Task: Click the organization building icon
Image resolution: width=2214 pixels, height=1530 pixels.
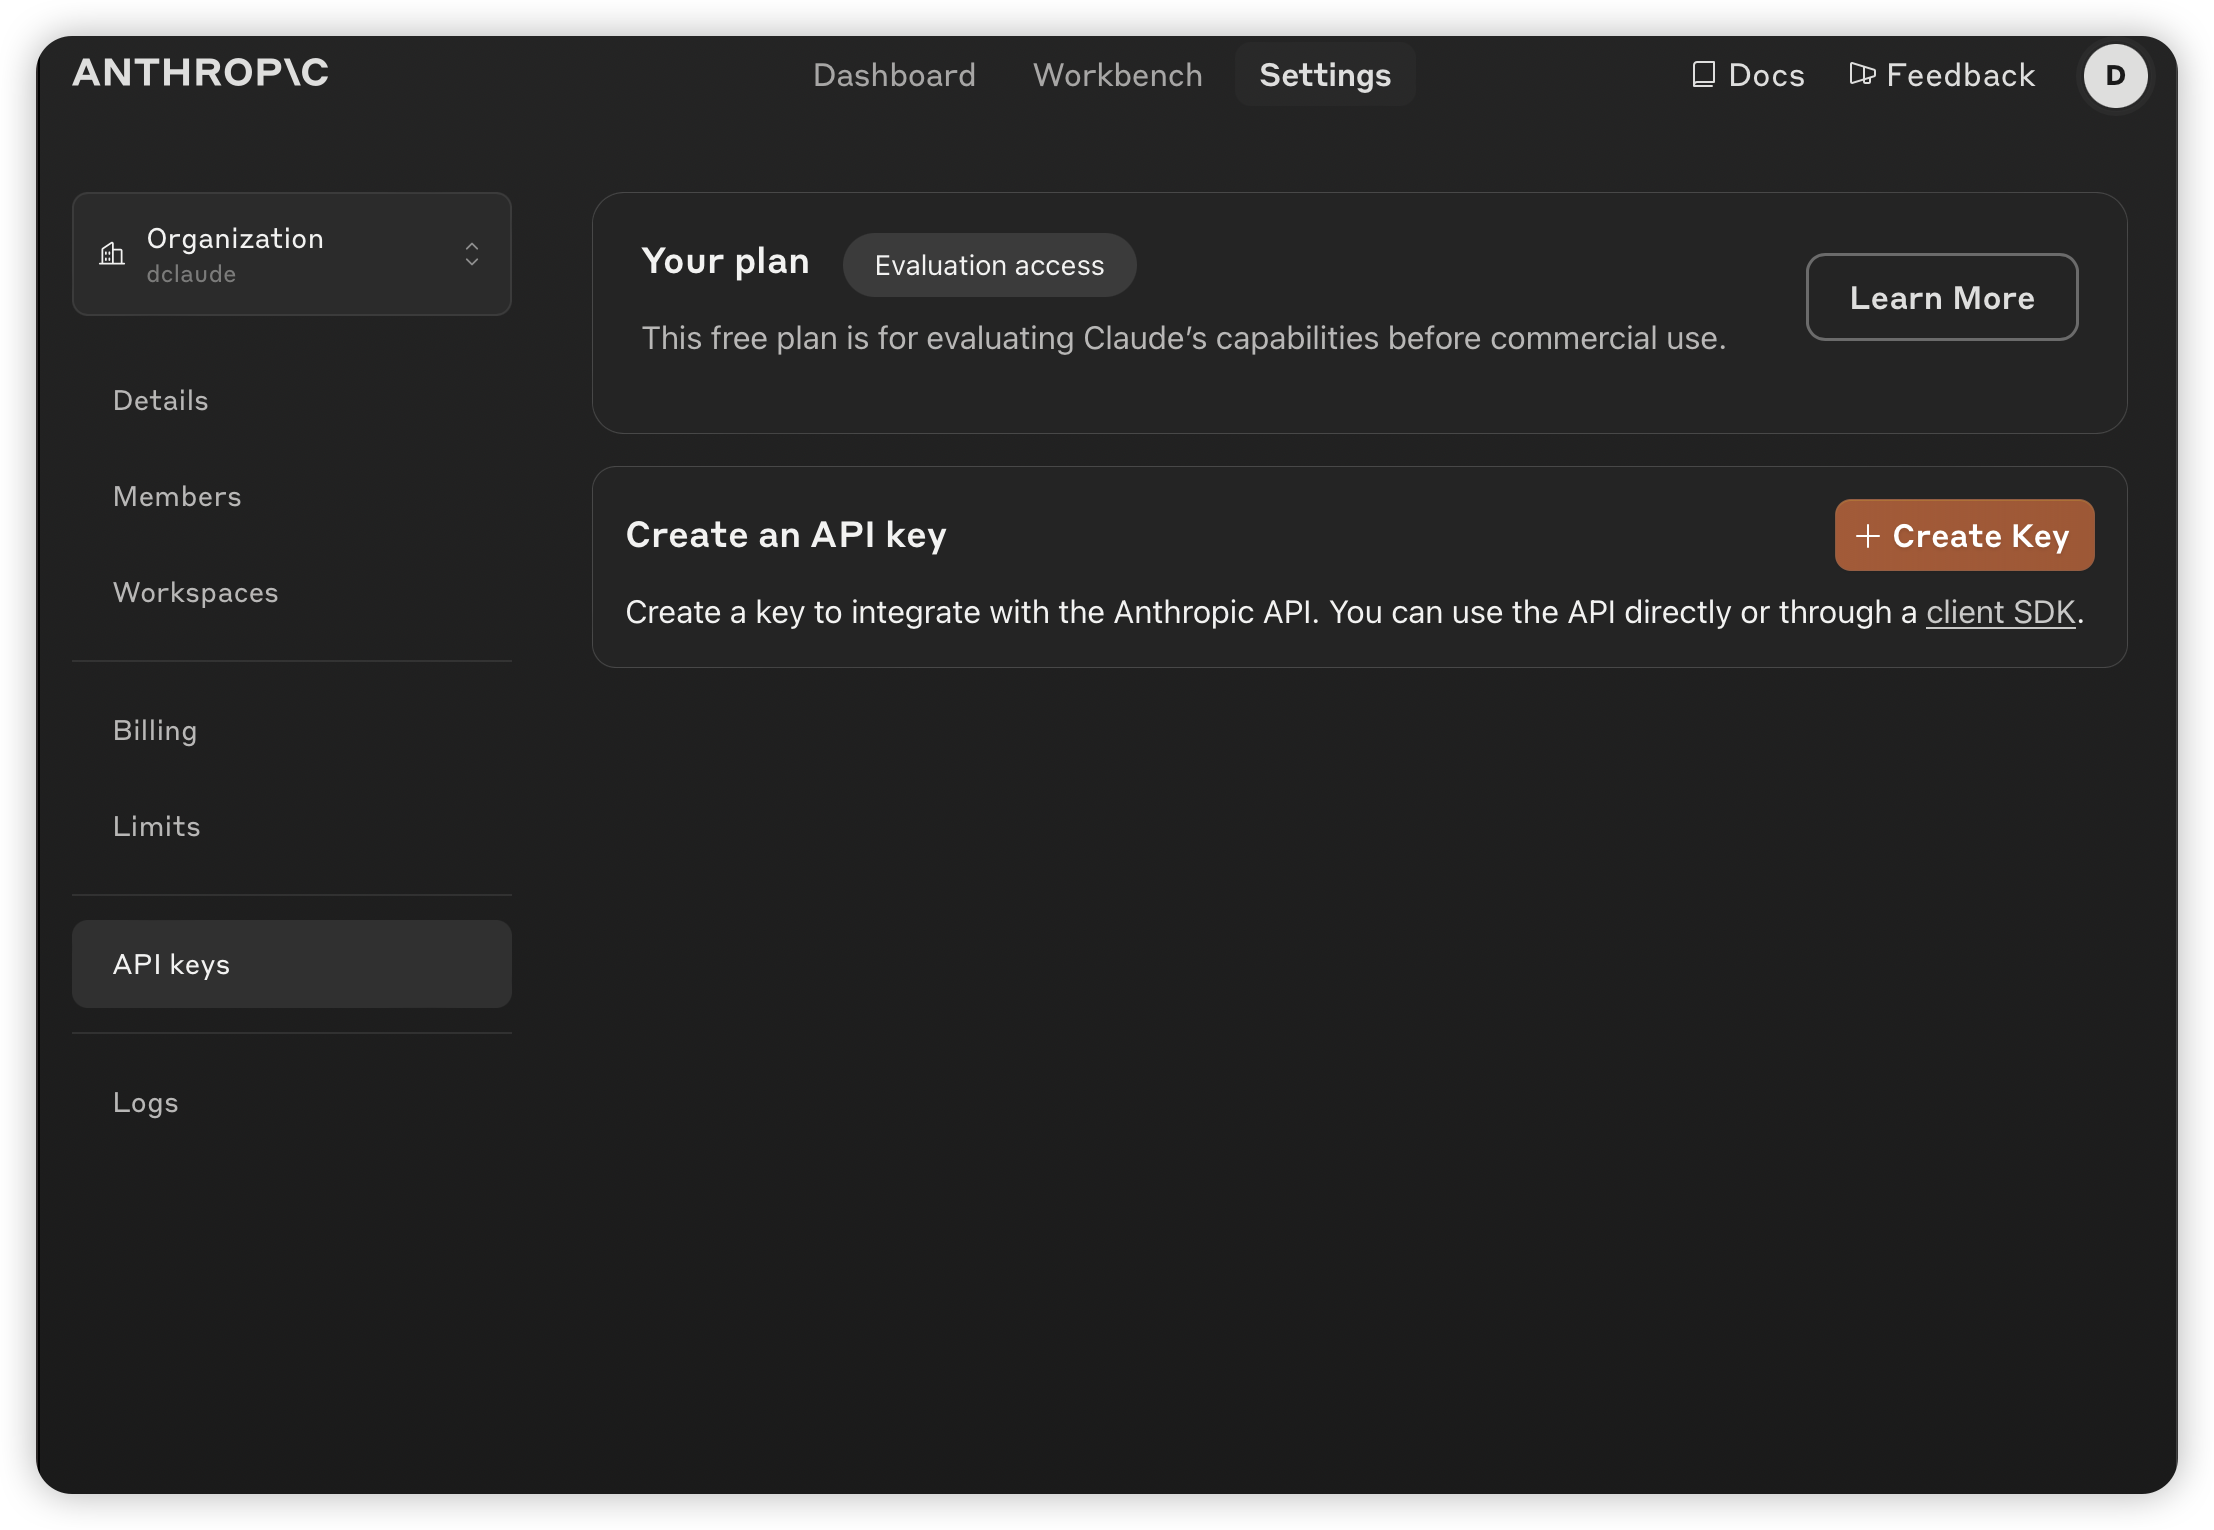Action: [x=112, y=254]
